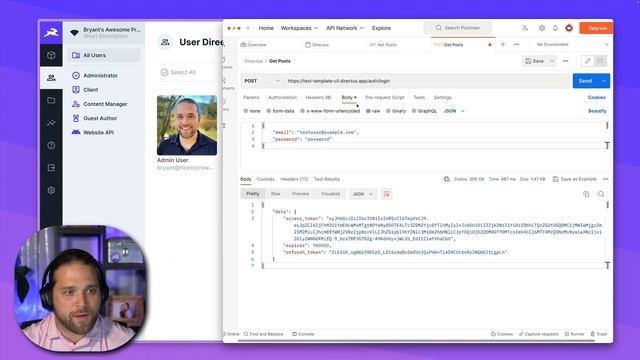Viewport: 640px width, 360px height.
Task: Click Save as Example
Action: click(x=575, y=179)
